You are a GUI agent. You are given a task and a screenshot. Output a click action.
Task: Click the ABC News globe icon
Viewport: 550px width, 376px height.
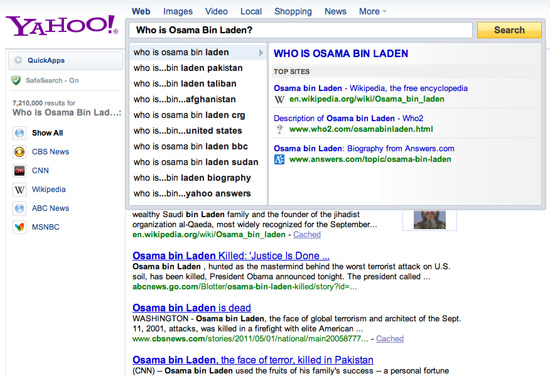click(x=20, y=208)
